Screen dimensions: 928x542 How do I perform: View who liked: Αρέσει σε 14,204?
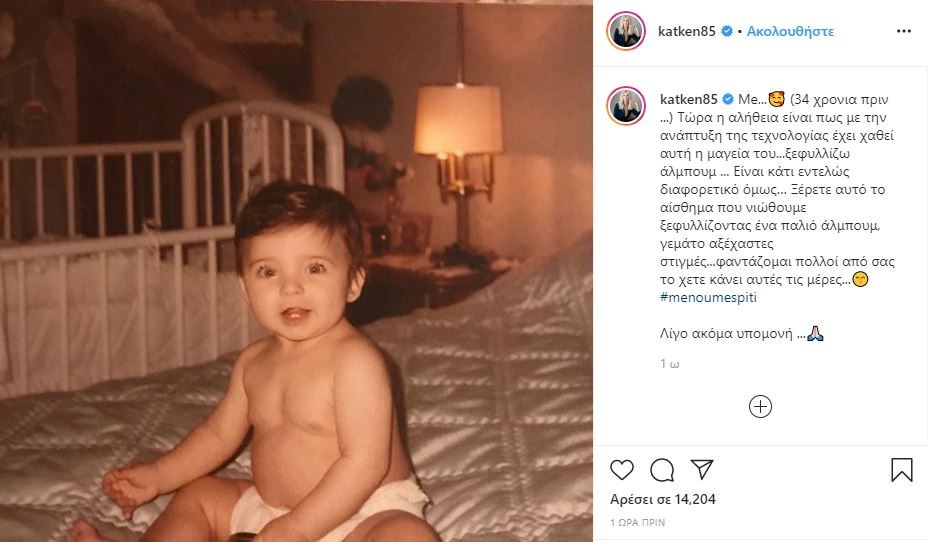[663, 499]
